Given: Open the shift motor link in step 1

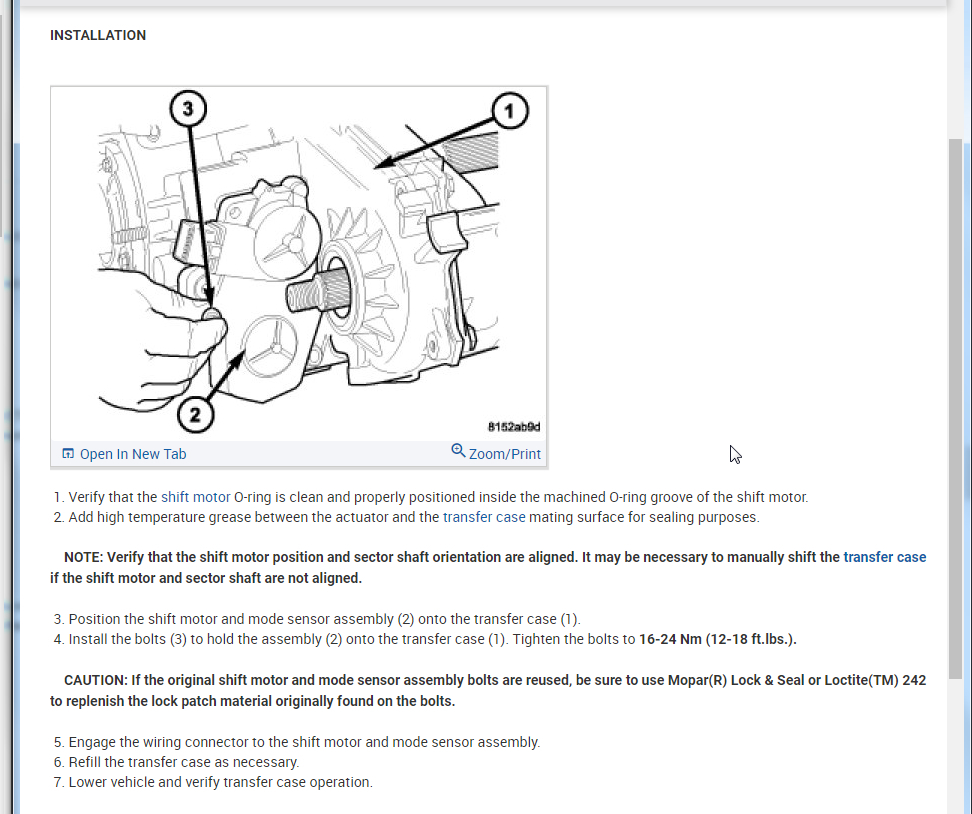Looking at the screenshot, I should coord(195,497).
